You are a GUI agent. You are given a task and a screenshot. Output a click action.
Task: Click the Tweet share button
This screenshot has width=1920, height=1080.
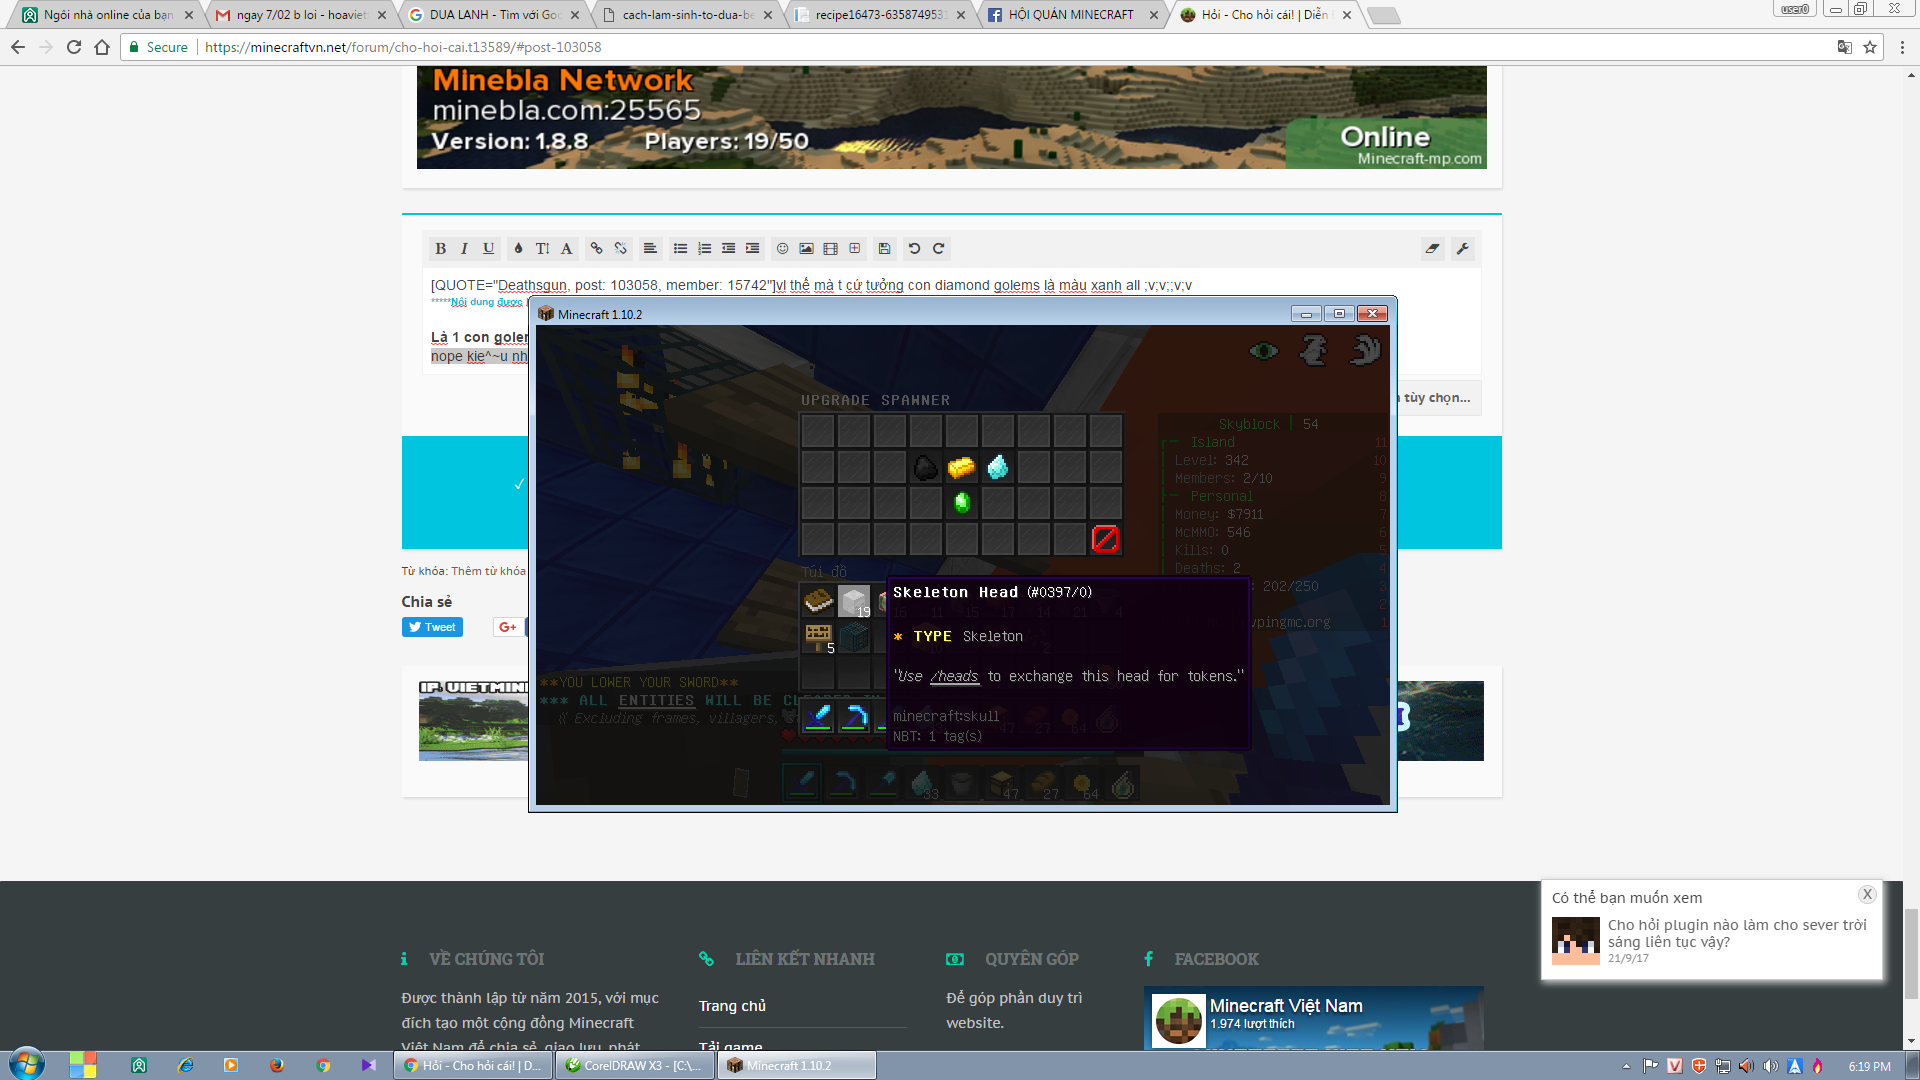[432, 627]
